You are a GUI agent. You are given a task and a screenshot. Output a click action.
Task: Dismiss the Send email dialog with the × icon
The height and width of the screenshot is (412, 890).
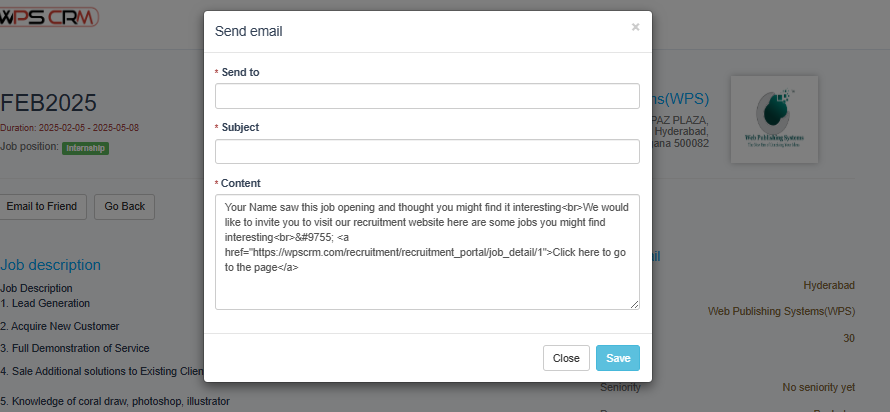click(635, 27)
